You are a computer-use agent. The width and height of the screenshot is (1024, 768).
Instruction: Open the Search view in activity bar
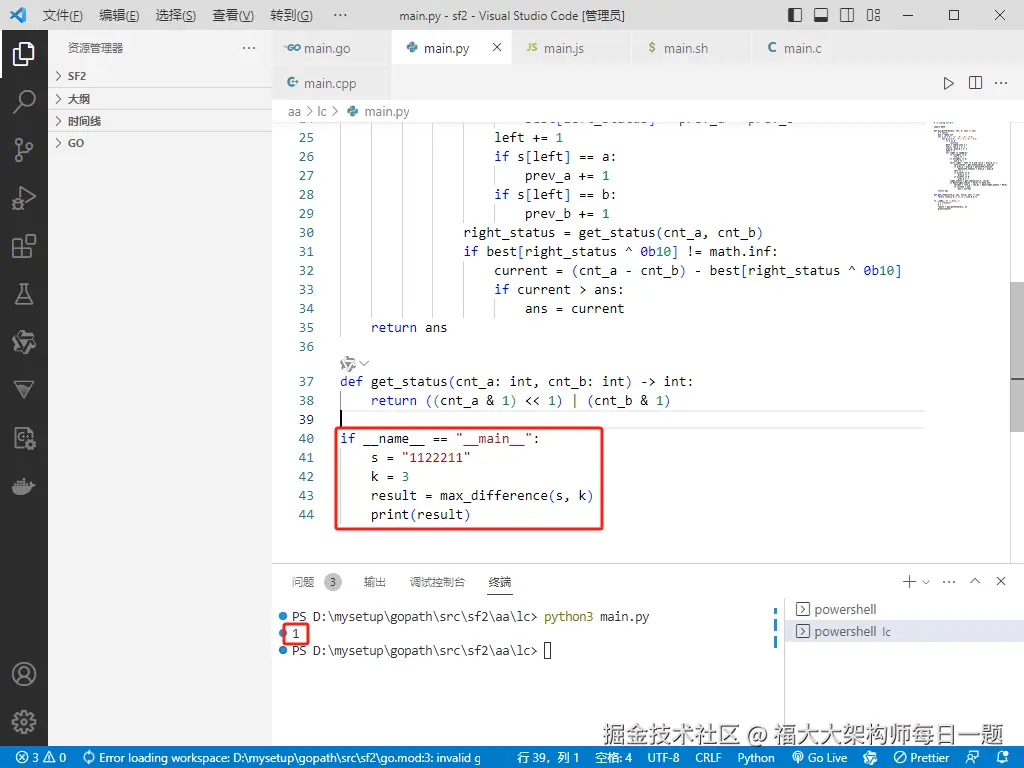point(24,102)
